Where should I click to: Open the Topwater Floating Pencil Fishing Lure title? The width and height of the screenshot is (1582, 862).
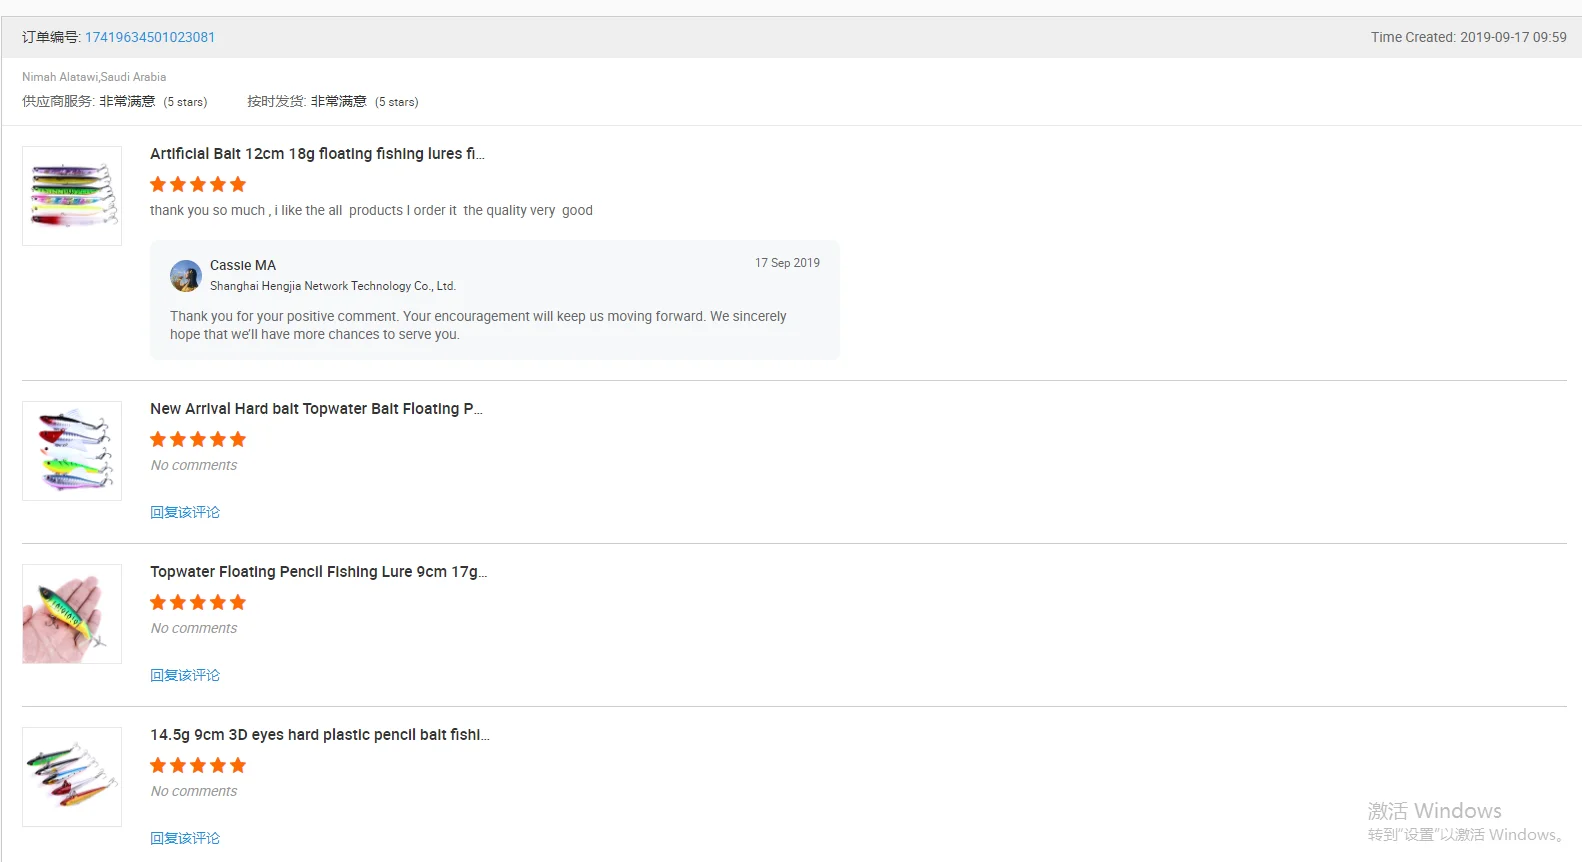pos(318,572)
